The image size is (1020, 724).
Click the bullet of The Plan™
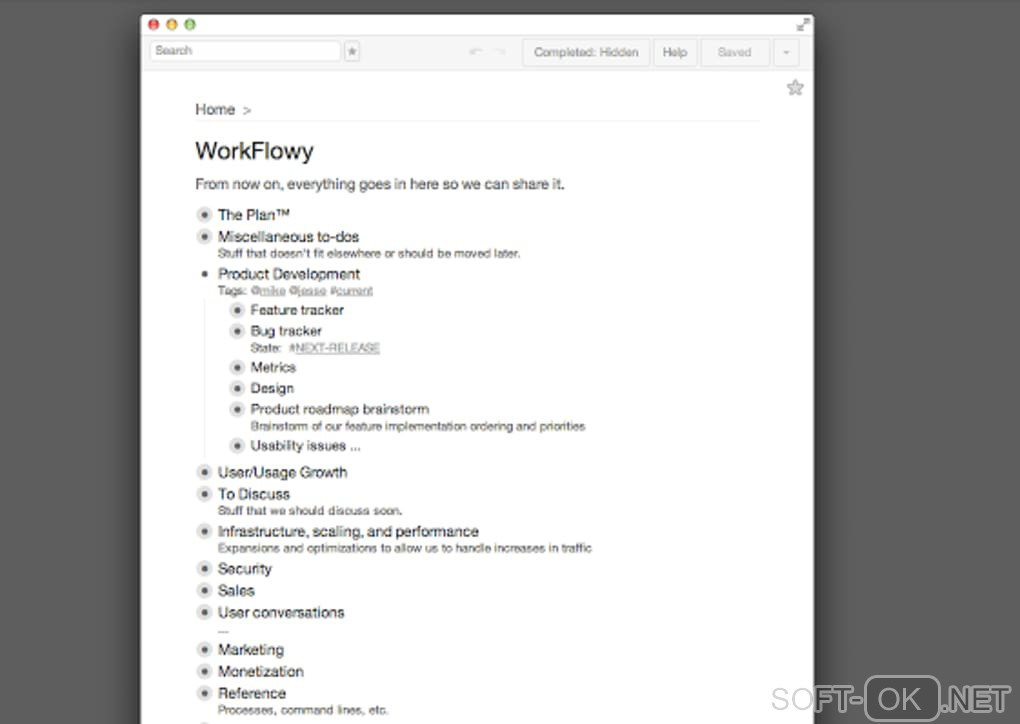coord(204,215)
